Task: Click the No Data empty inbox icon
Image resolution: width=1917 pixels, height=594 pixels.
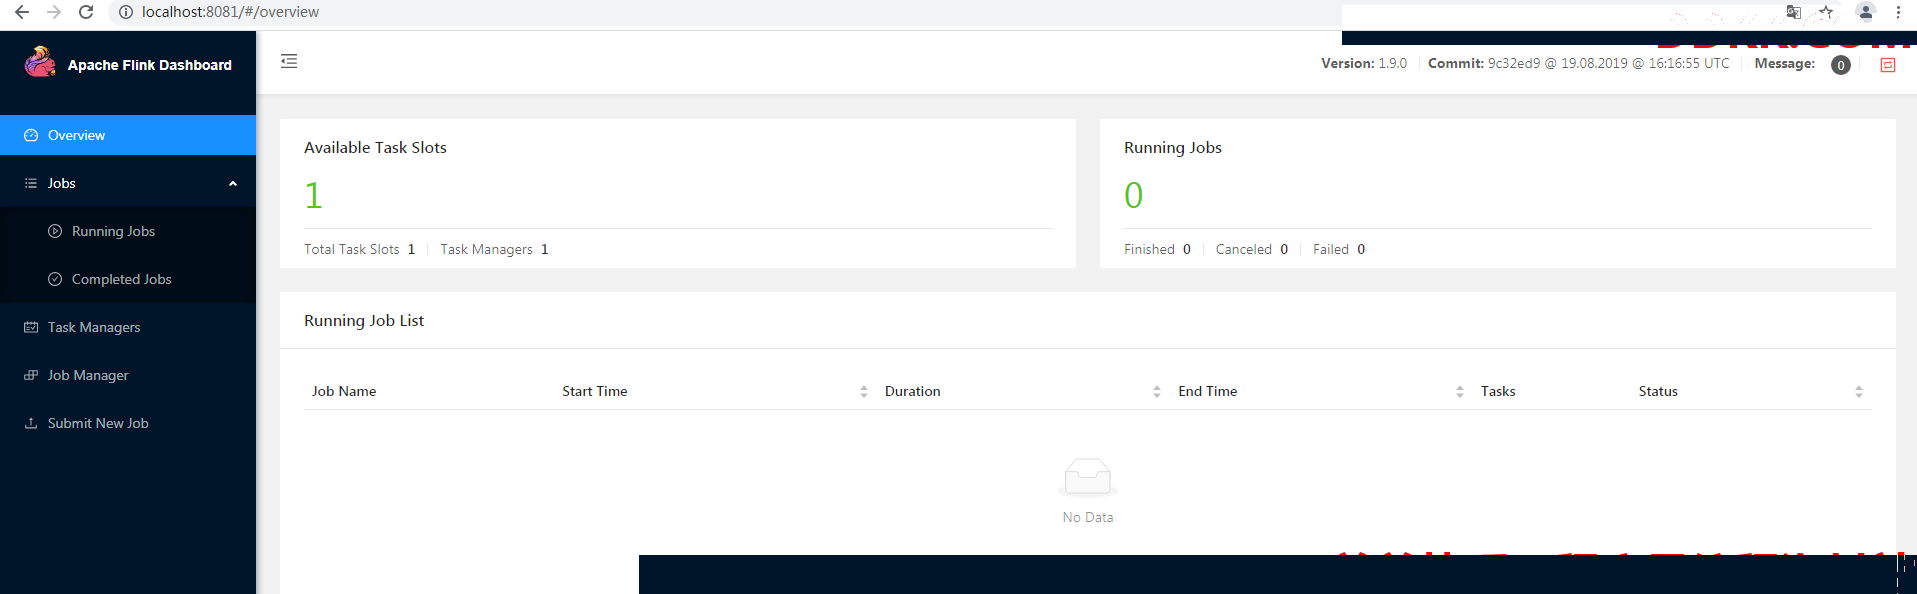Action: click(x=1088, y=477)
